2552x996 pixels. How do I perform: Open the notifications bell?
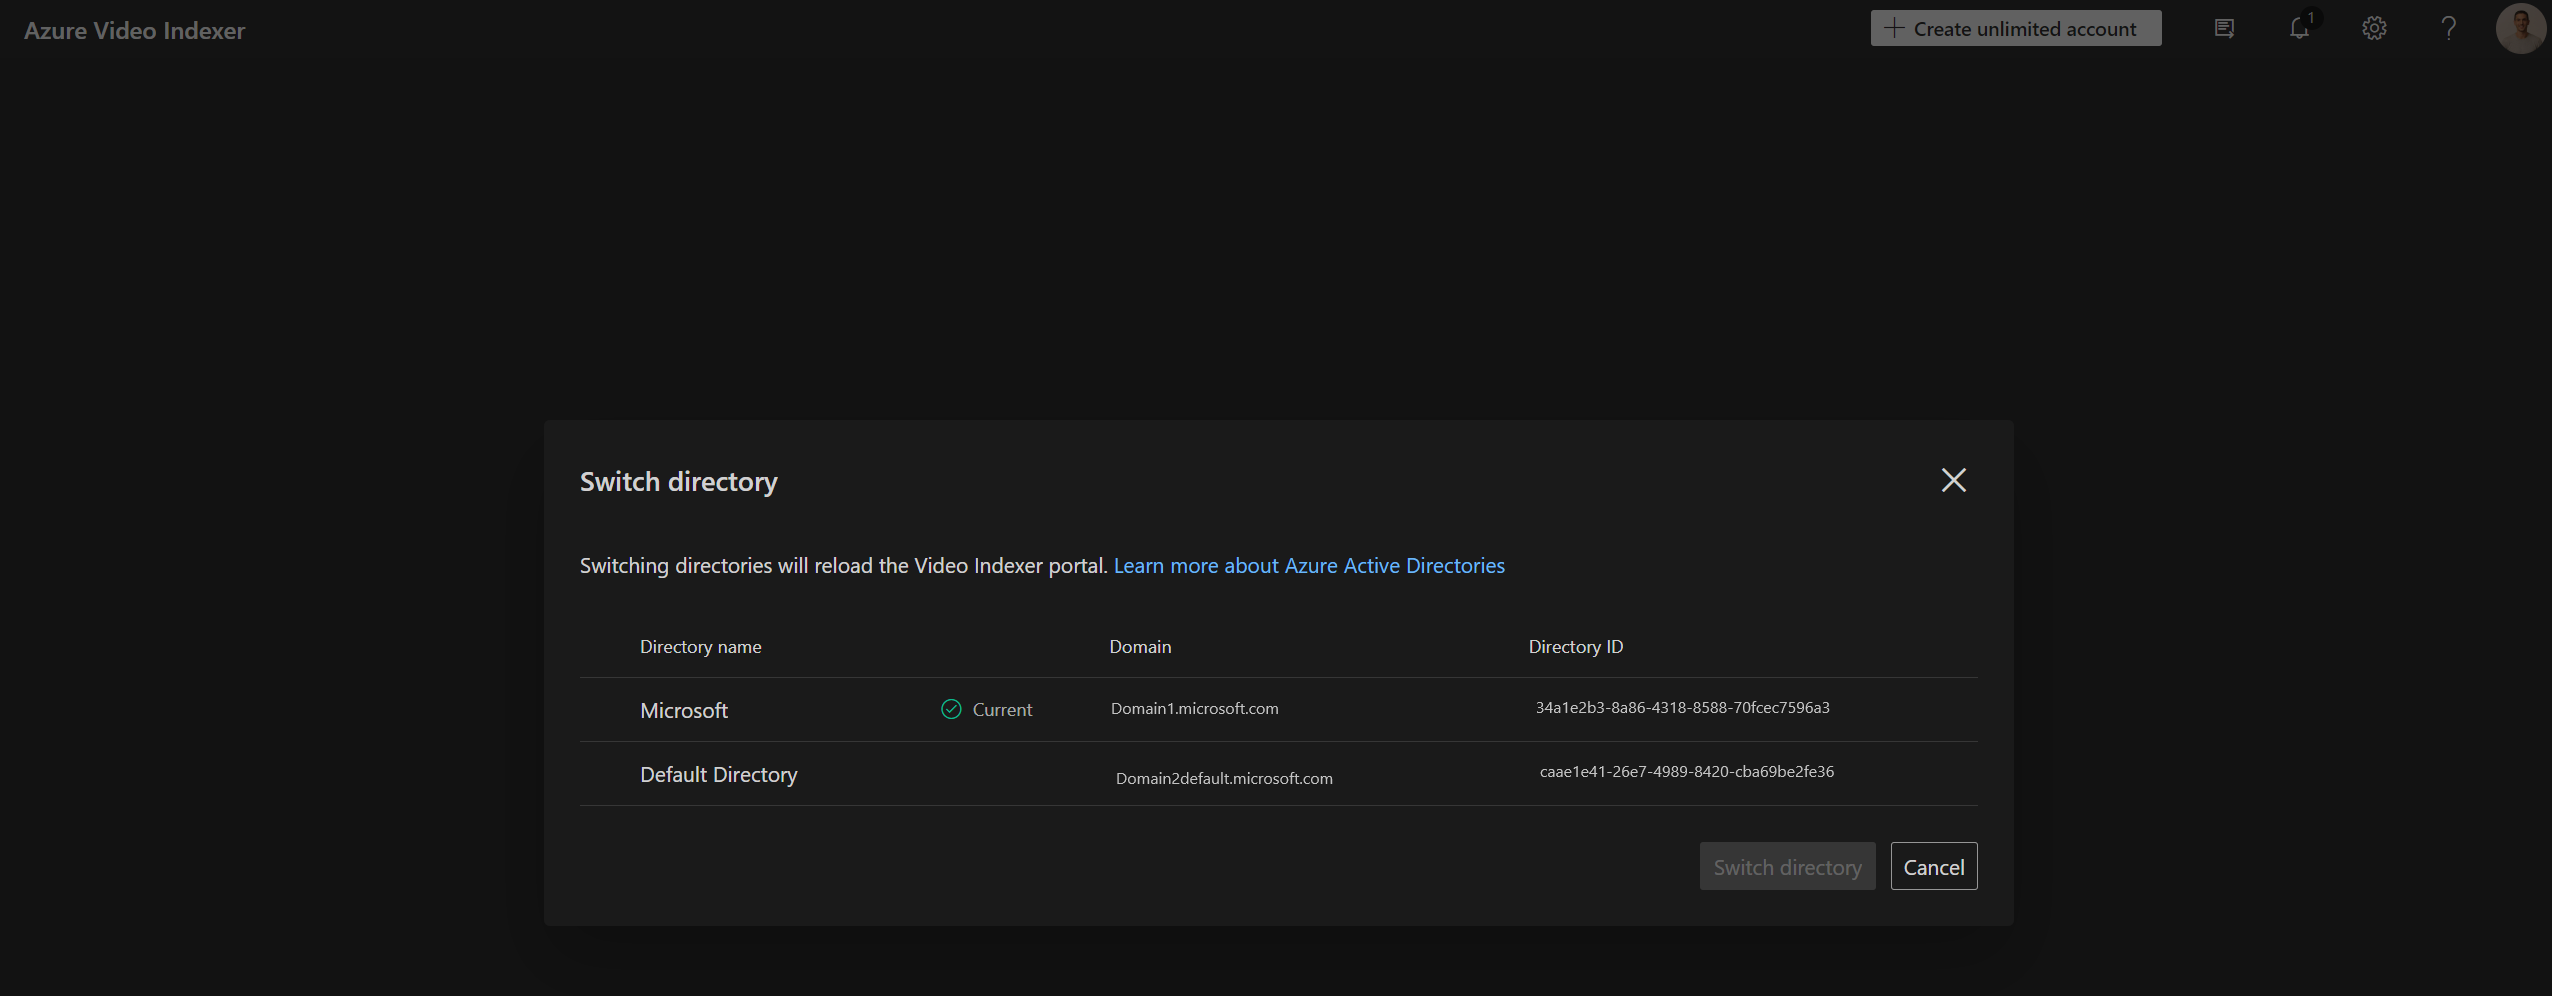[2300, 28]
